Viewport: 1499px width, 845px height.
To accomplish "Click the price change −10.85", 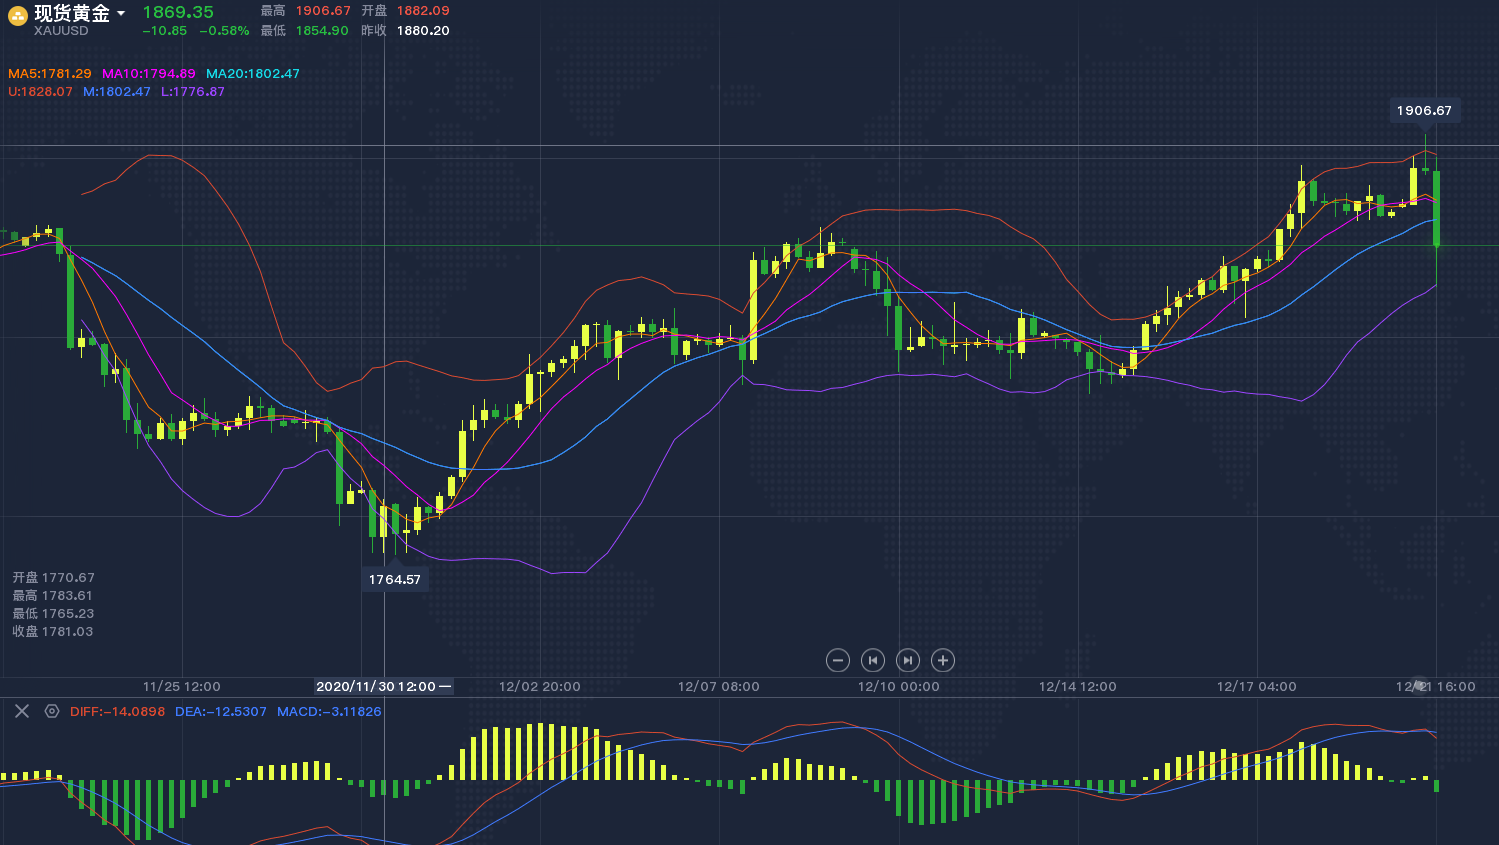I will pos(164,31).
